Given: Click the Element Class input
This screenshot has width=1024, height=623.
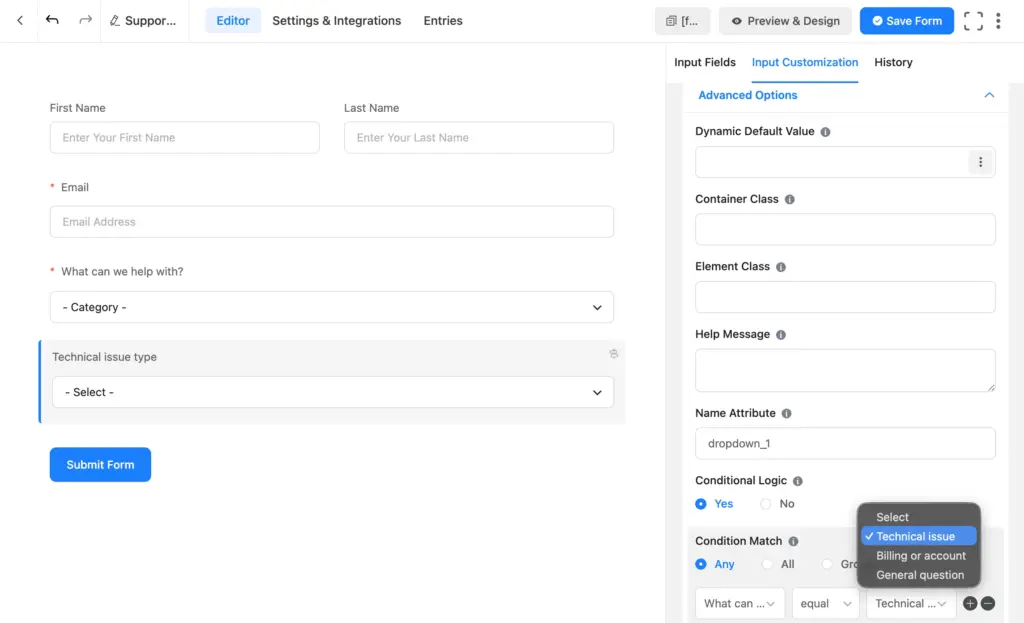Looking at the screenshot, I should point(845,297).
